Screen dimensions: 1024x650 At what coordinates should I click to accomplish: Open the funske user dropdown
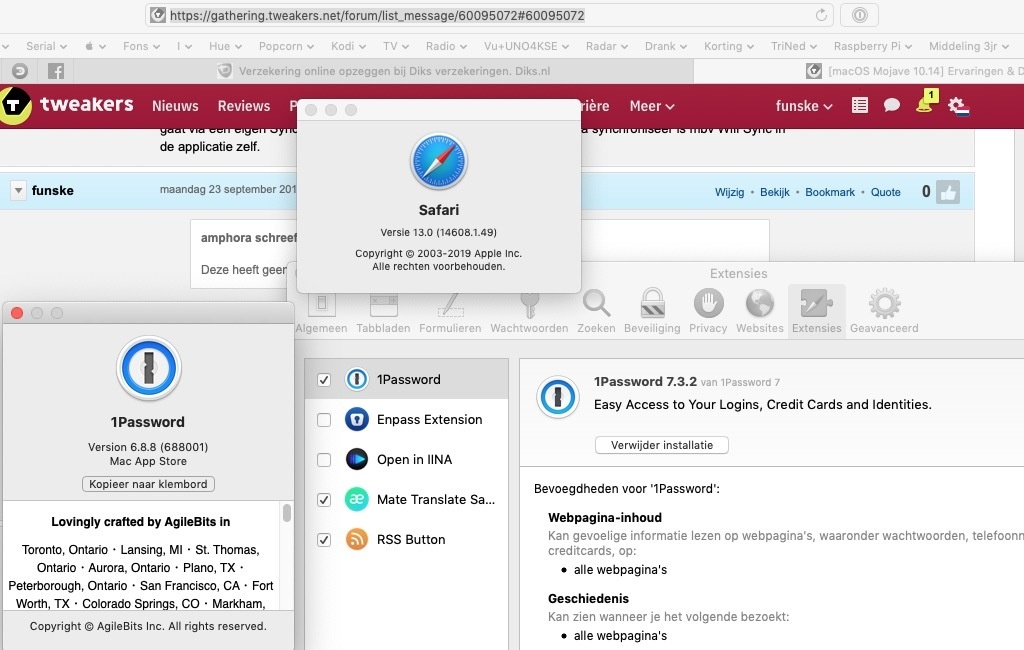[803, 106]
